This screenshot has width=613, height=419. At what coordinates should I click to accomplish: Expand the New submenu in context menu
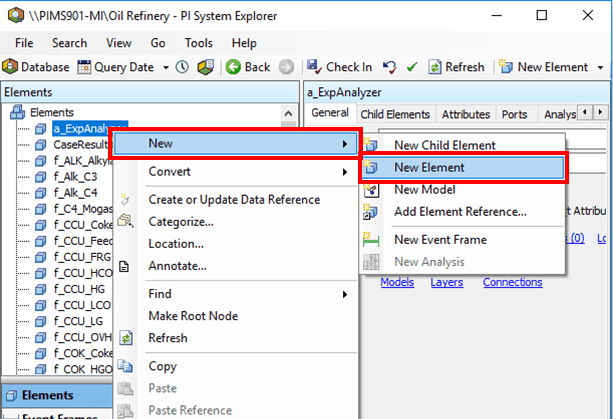coord(344,144)
